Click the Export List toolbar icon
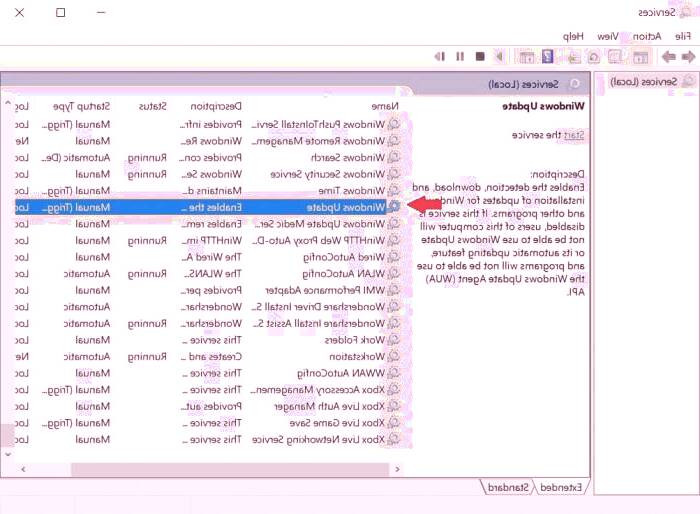The width and height of the screenshot is (700, 514). pos(573,57)
